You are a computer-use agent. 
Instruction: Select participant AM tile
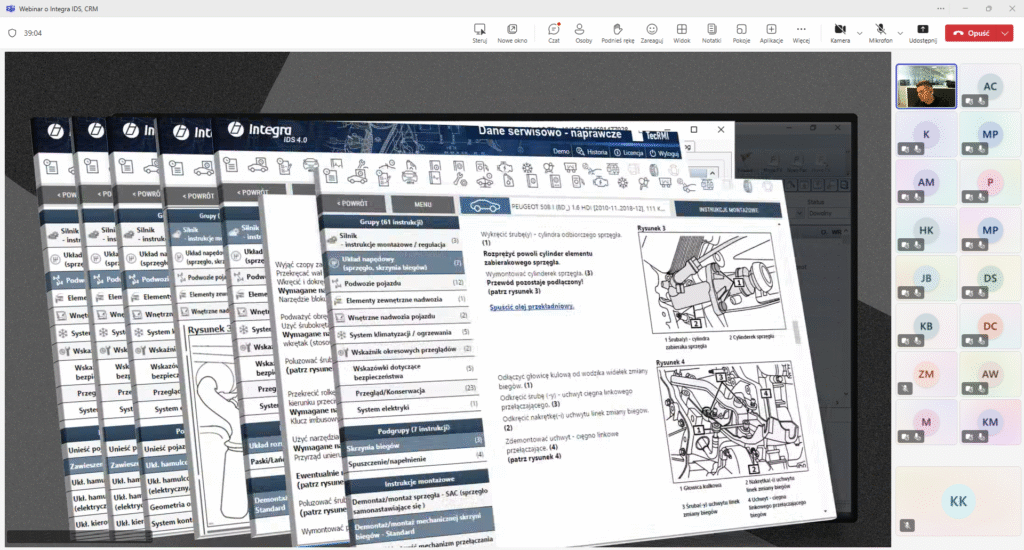[926, 182]
